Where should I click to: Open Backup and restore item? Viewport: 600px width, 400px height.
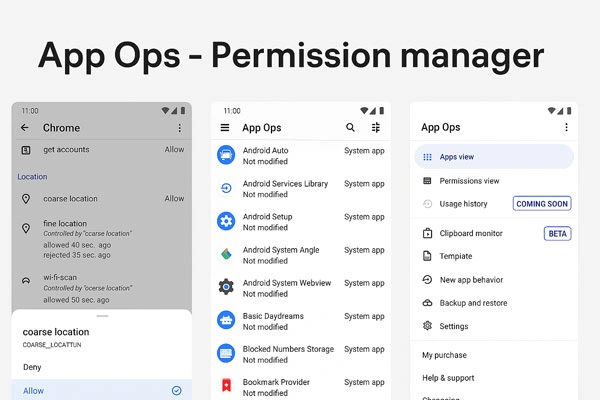pos(494,303)
